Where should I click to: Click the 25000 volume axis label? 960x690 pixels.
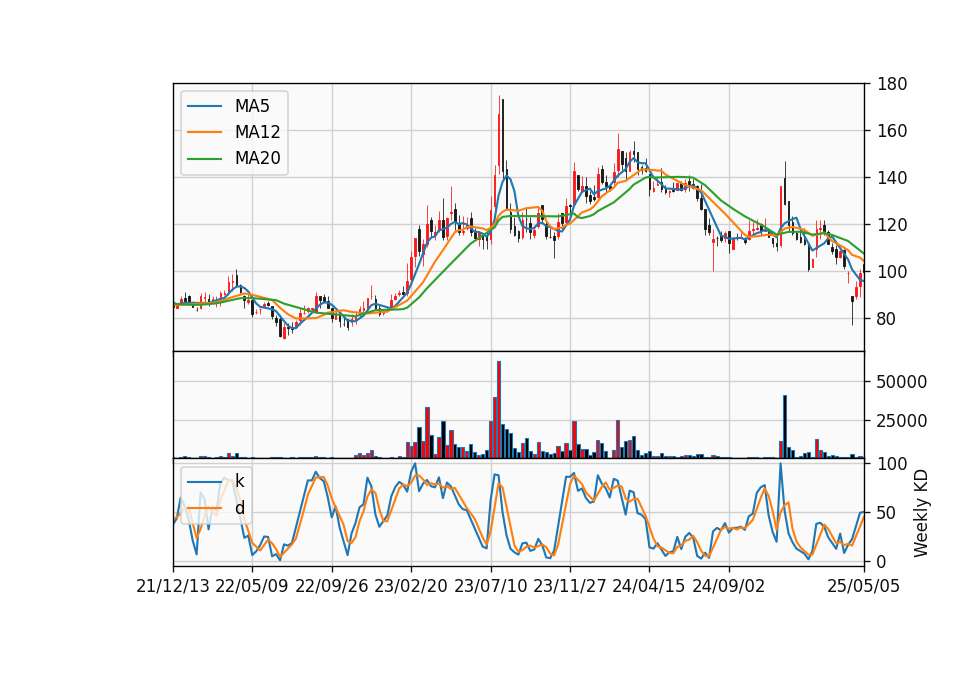click(x=901, y=421)
